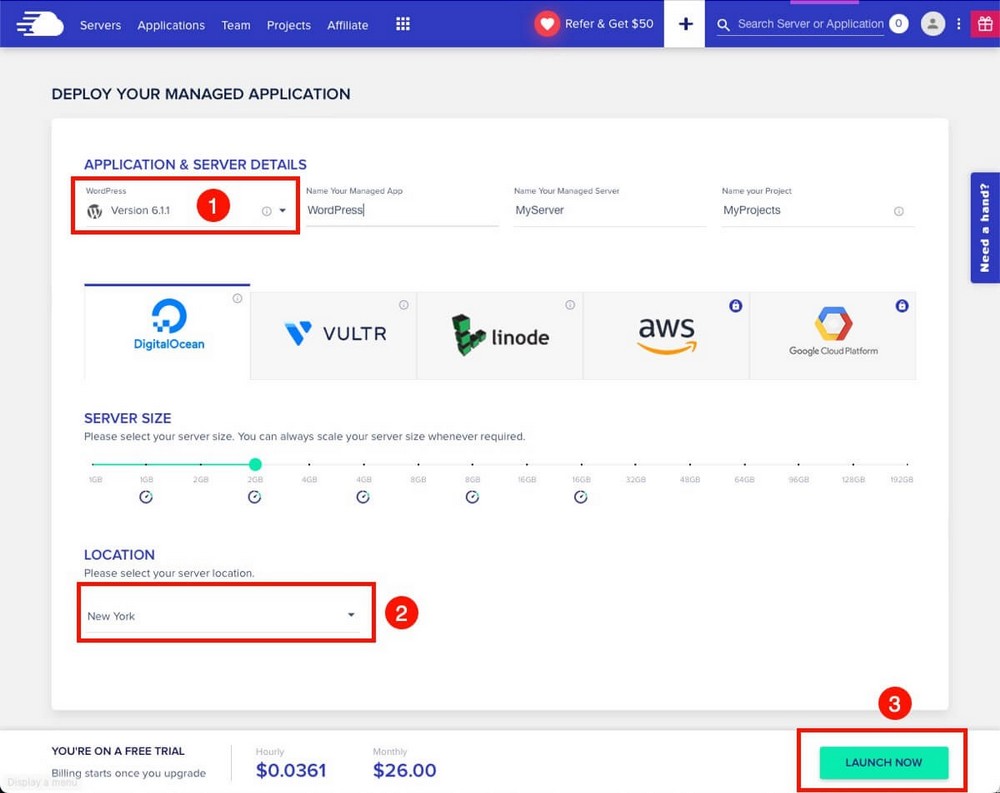Select the Vultr provider

[334, 335]
